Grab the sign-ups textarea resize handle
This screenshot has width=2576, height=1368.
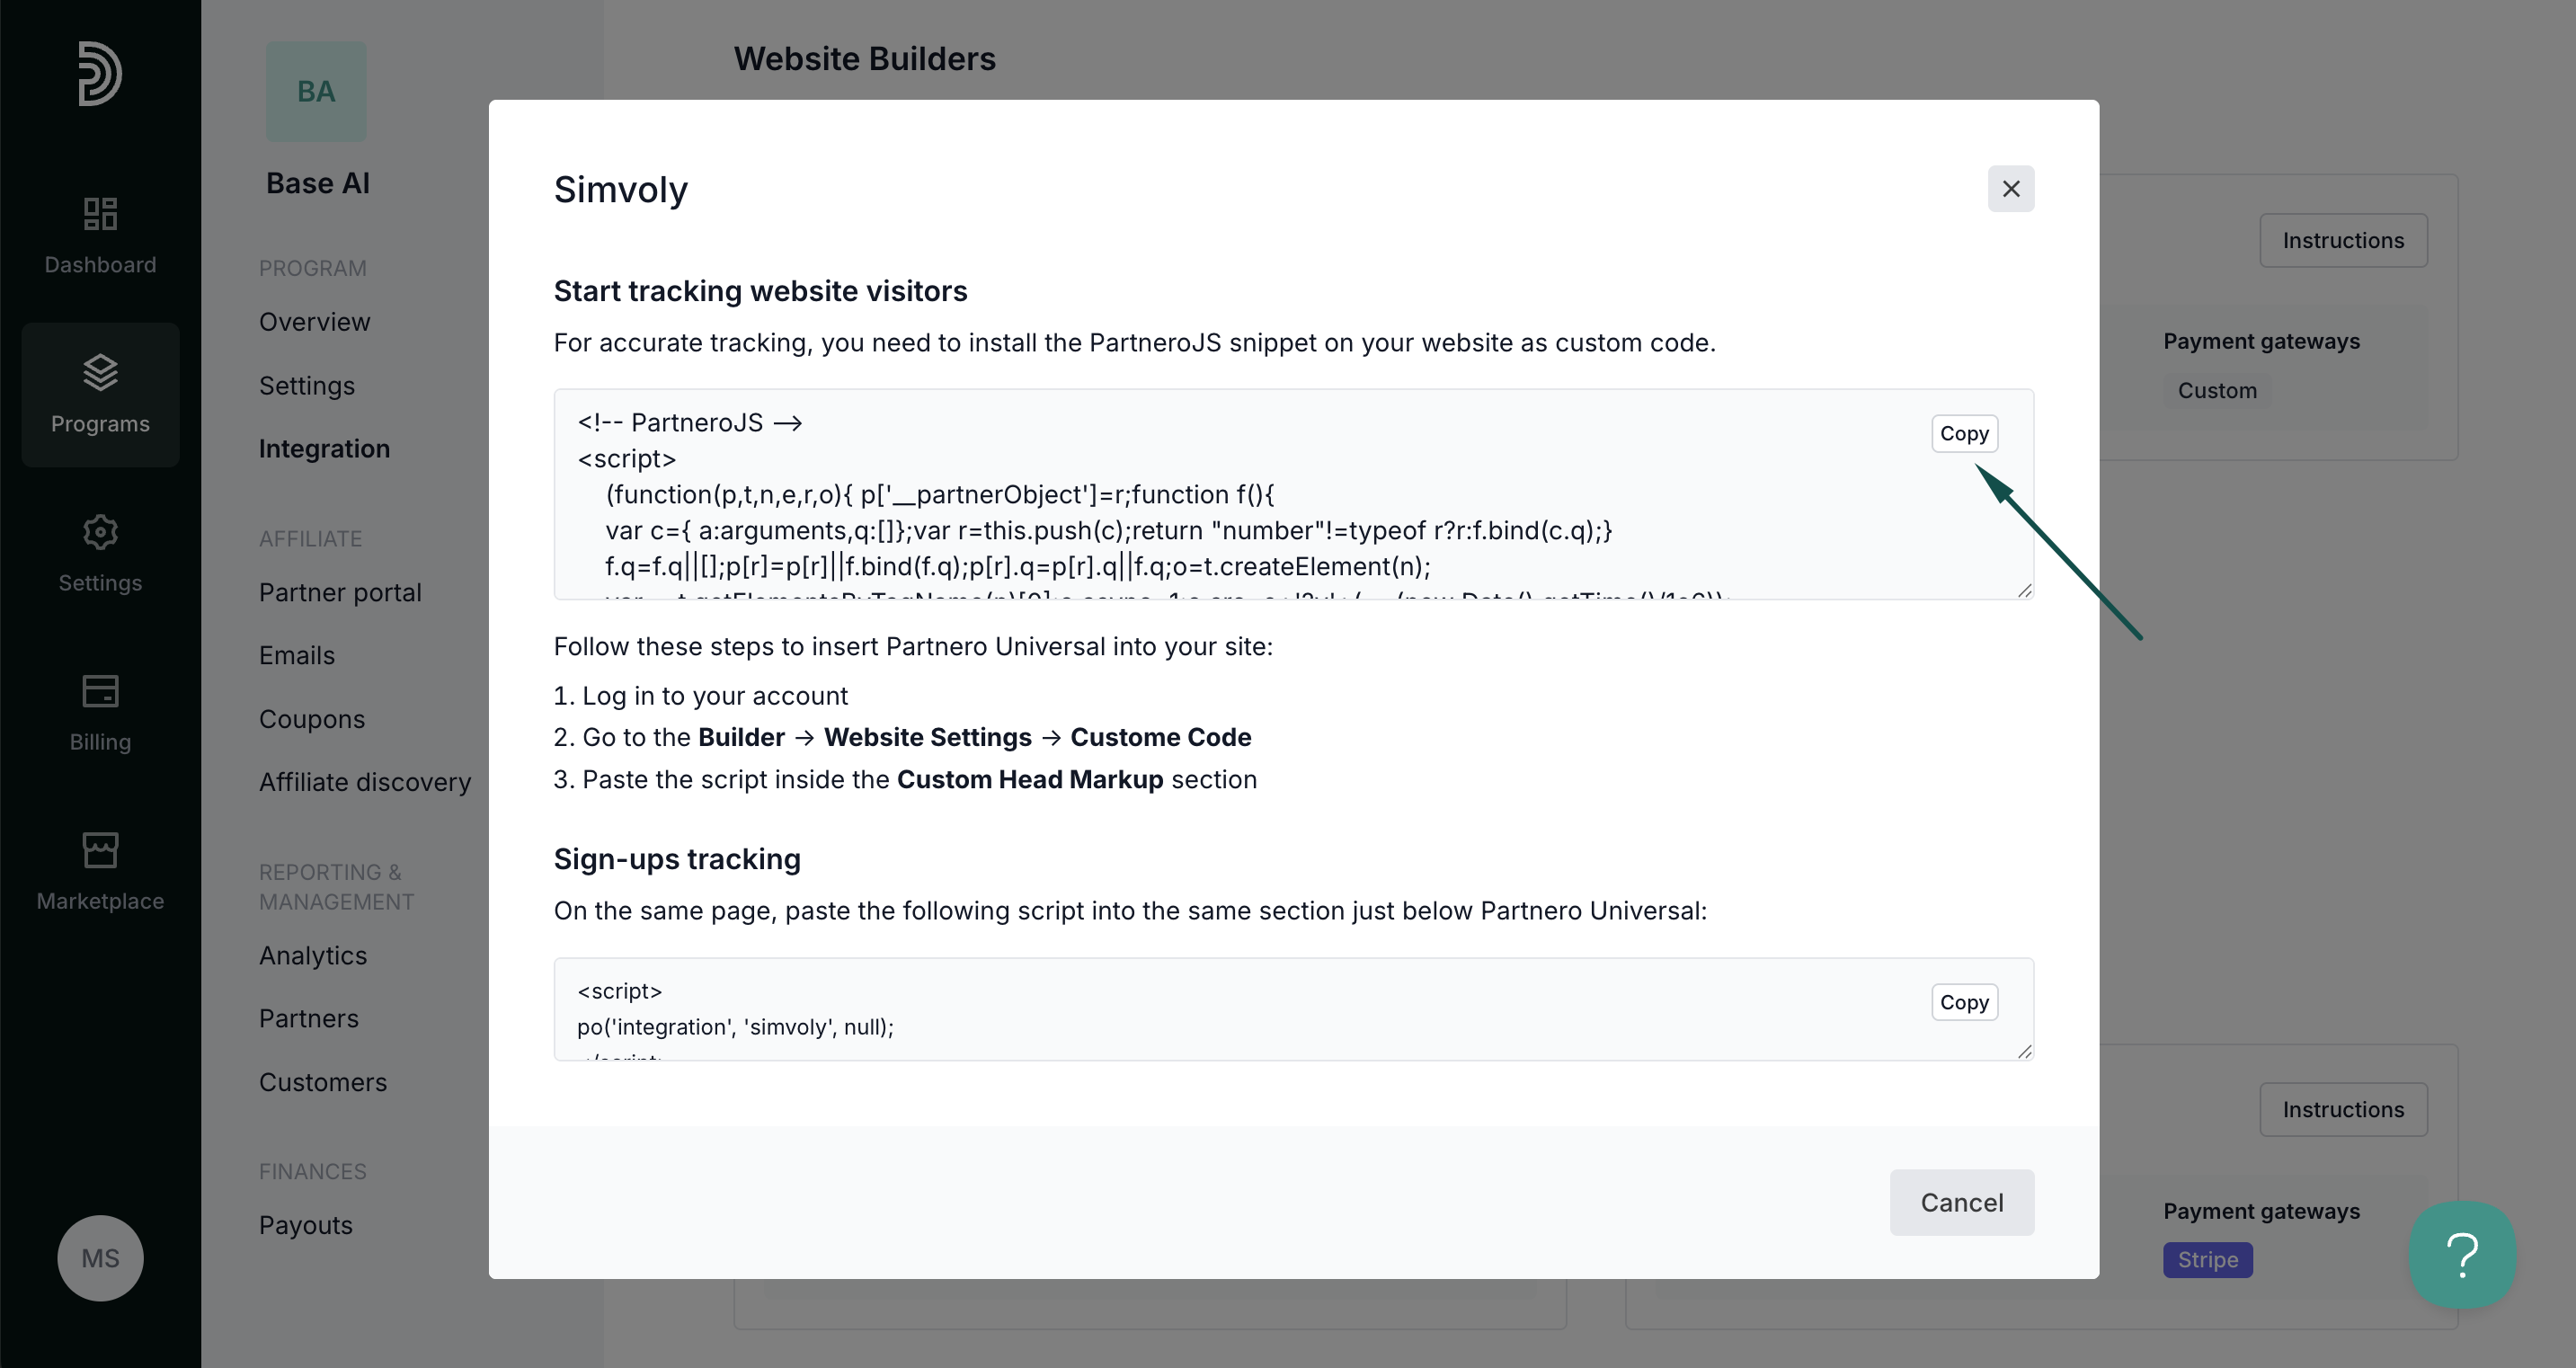pyautogui.click(x=2024, y=1051)
